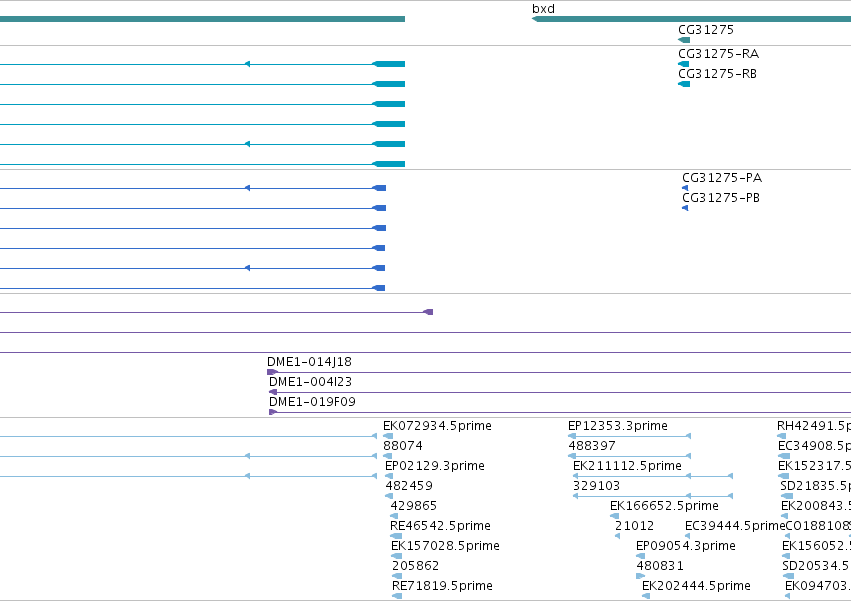Select the bxd gene label

pyautogui.click(x=543, y=9)
